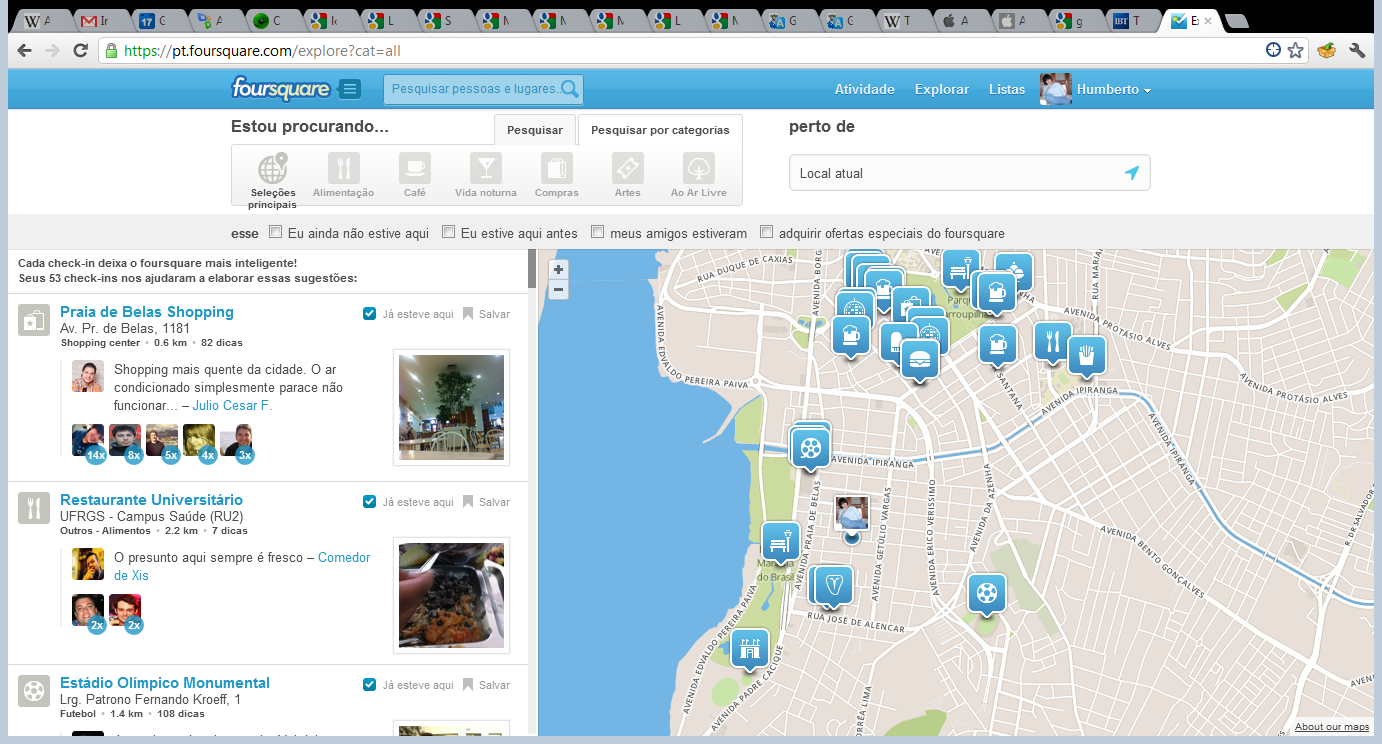Click the foursquare logo
Viewport: 1382px width, 744px height.
pos(281,88)
